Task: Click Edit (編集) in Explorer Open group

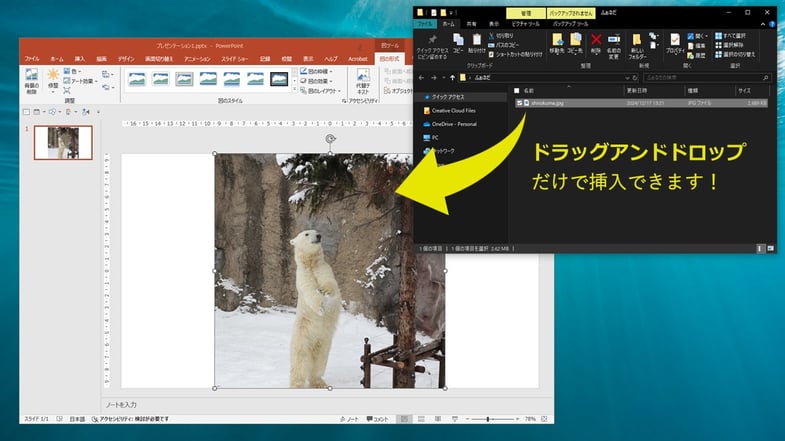Action: tap(696, 46)
